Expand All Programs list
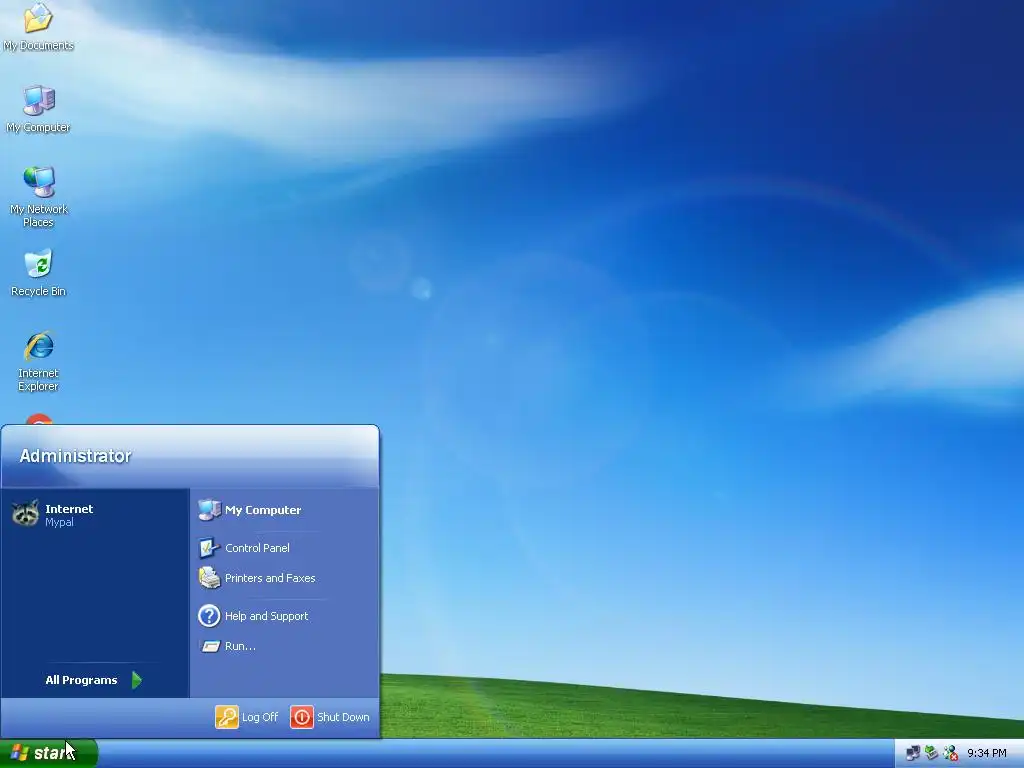This screenshot has width=1024, height=768. [94, 680]
